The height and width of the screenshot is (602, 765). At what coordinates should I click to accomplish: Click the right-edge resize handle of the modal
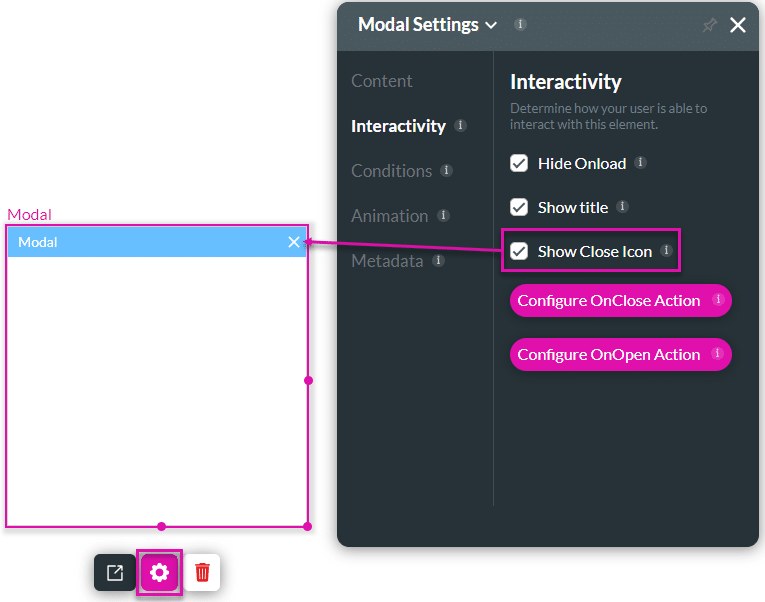click(308, 380)
